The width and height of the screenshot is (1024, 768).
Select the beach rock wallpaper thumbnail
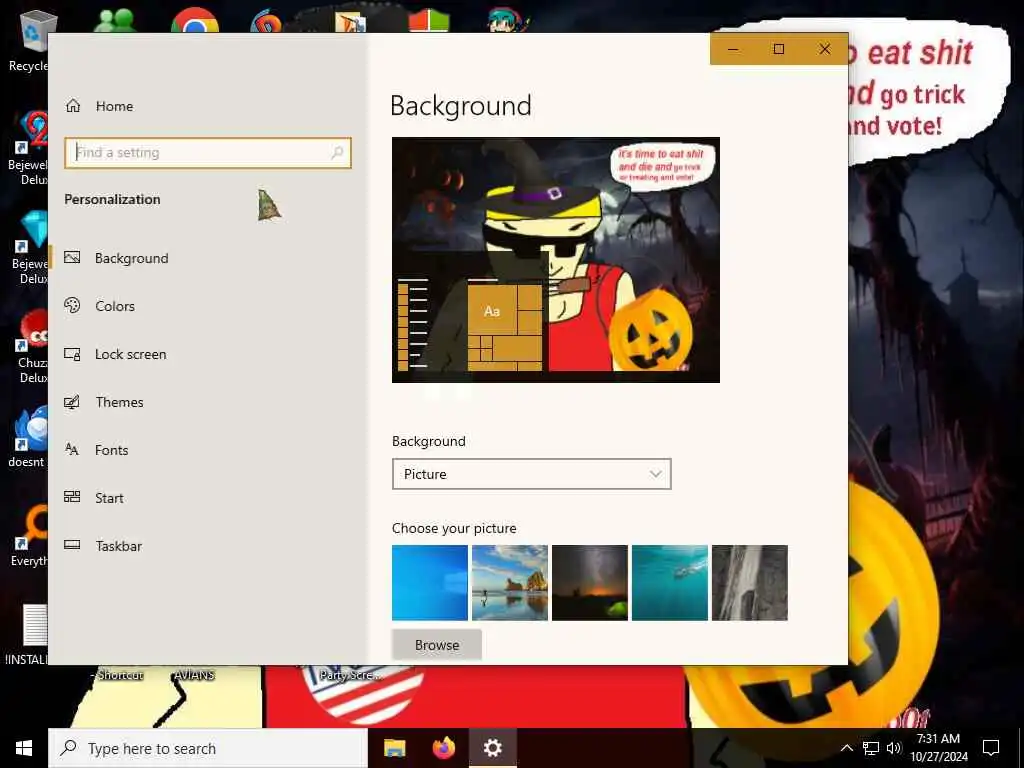tap(509, 583)
